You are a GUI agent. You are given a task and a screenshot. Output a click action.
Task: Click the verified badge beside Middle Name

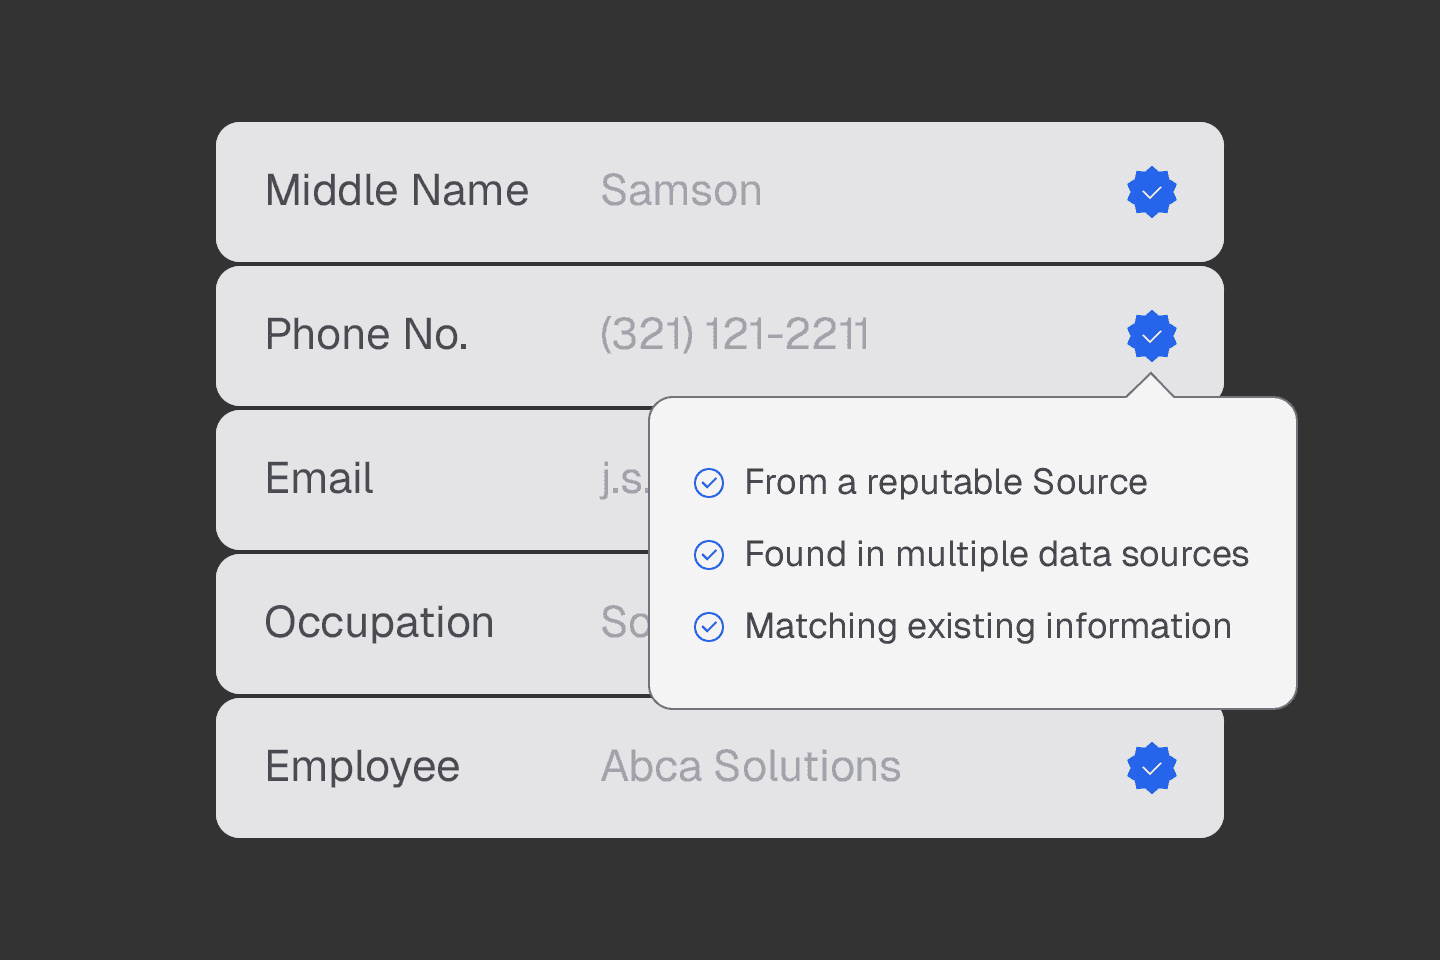(1151, 192)
